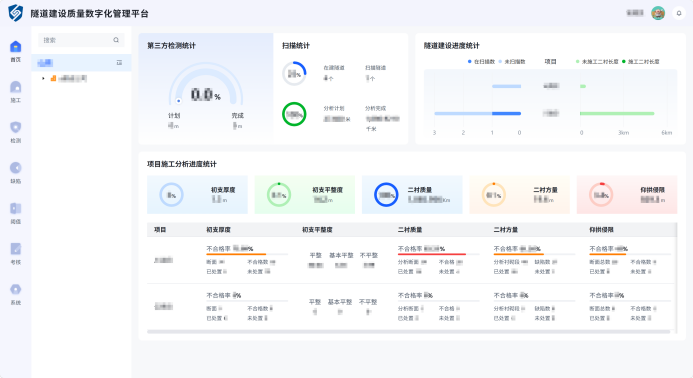Click the 第三方检测统计 gauge percentage
This screenshot has width=693, height=378.
(206, 94)
